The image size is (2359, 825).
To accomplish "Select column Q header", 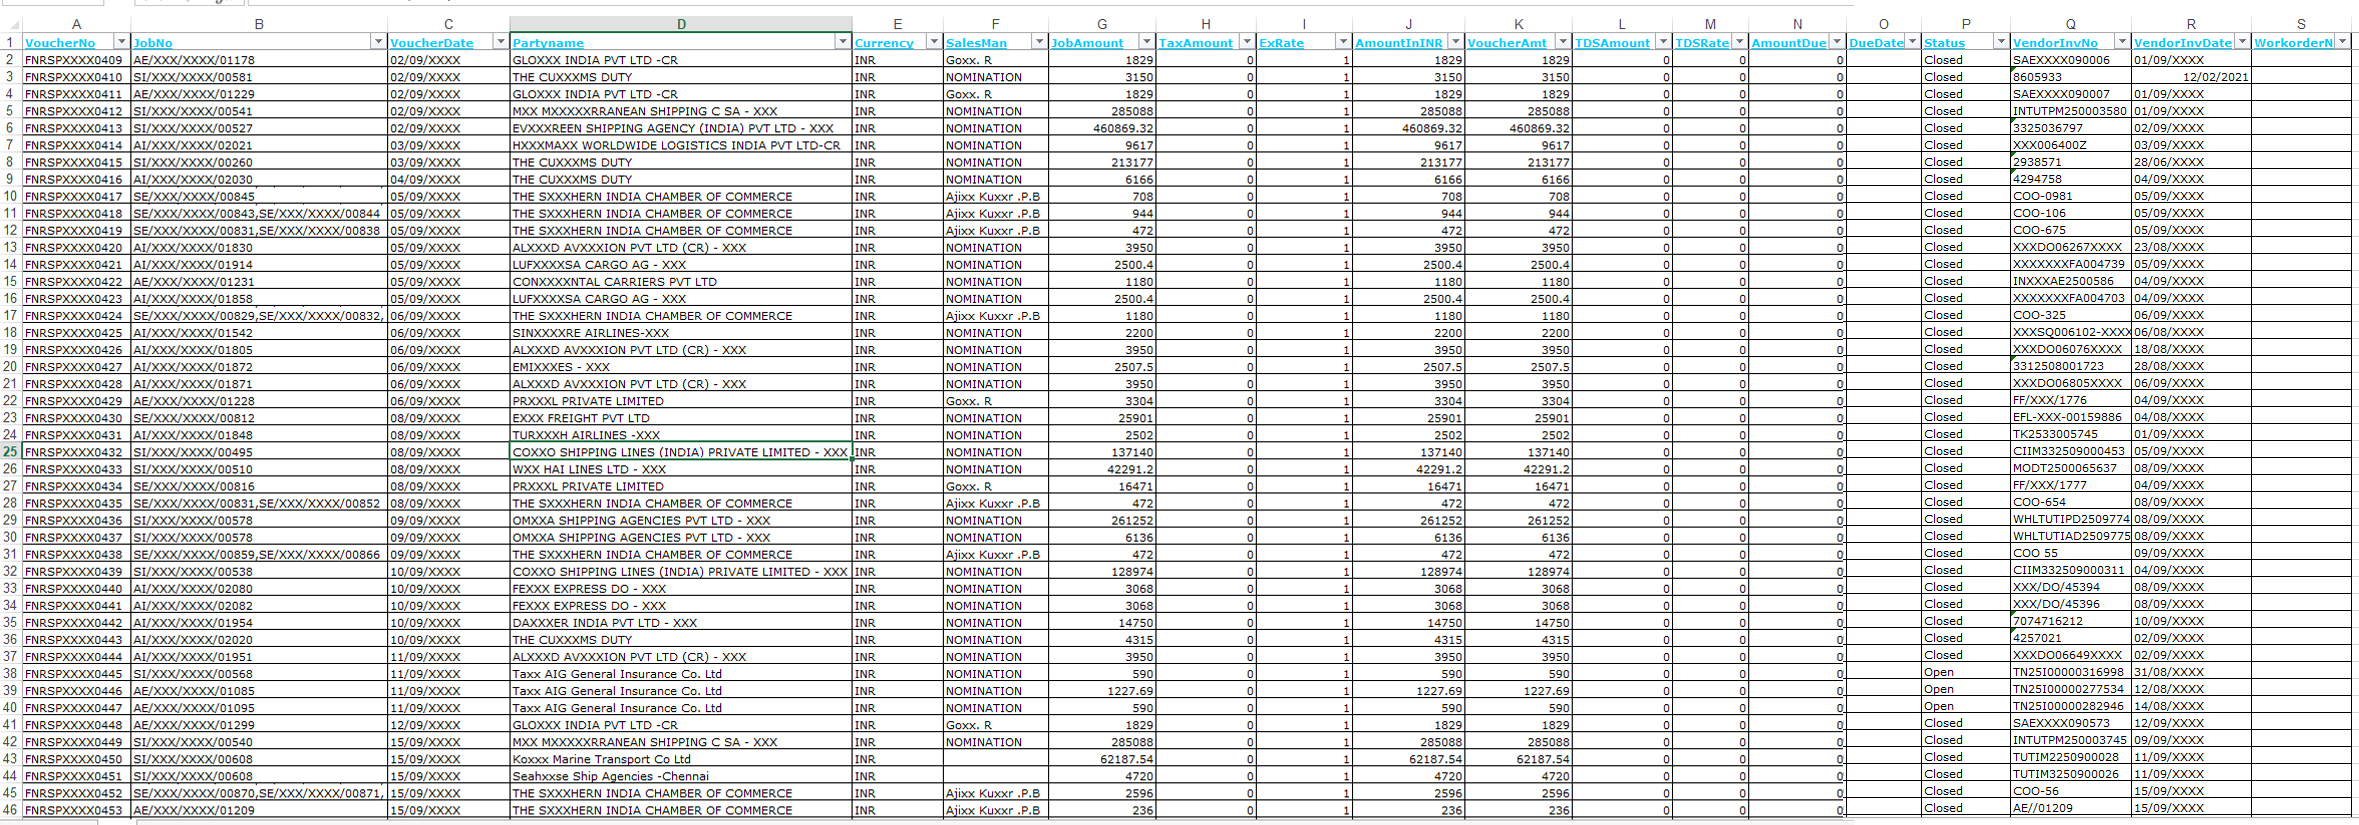I will [2070, 24].
